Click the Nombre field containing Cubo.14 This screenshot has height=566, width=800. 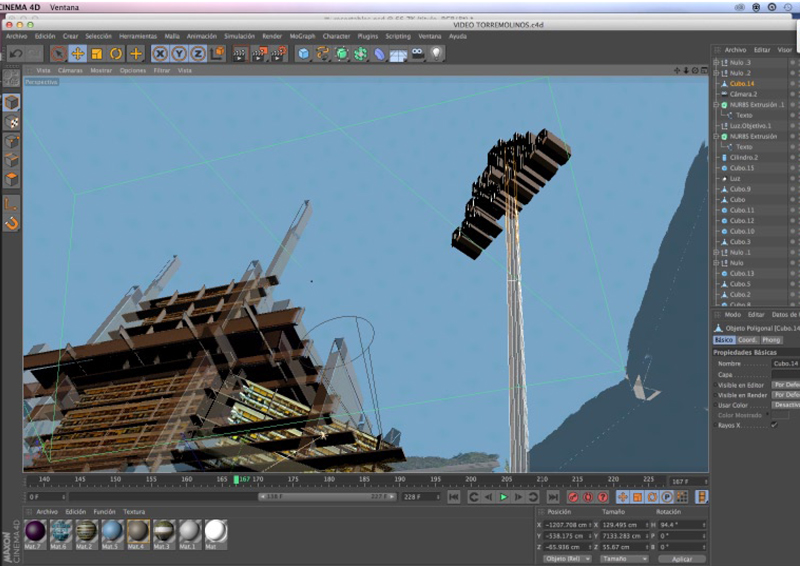coord(785,364)
